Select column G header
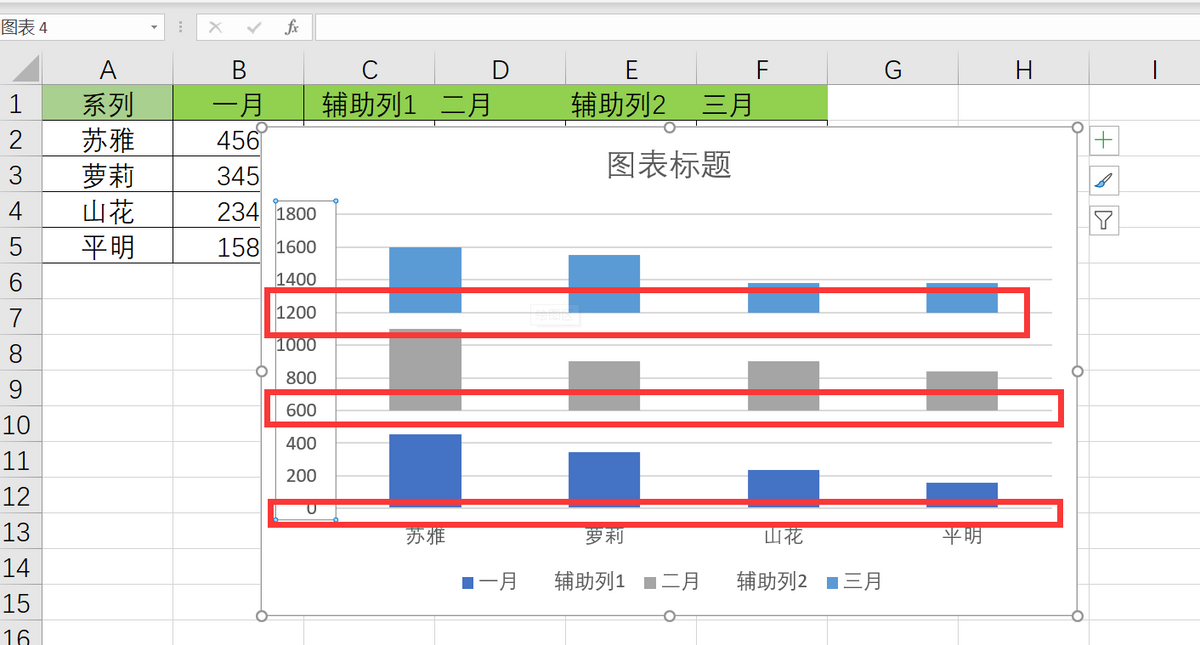Screen dimensions: 1200x645 (893, 69)
